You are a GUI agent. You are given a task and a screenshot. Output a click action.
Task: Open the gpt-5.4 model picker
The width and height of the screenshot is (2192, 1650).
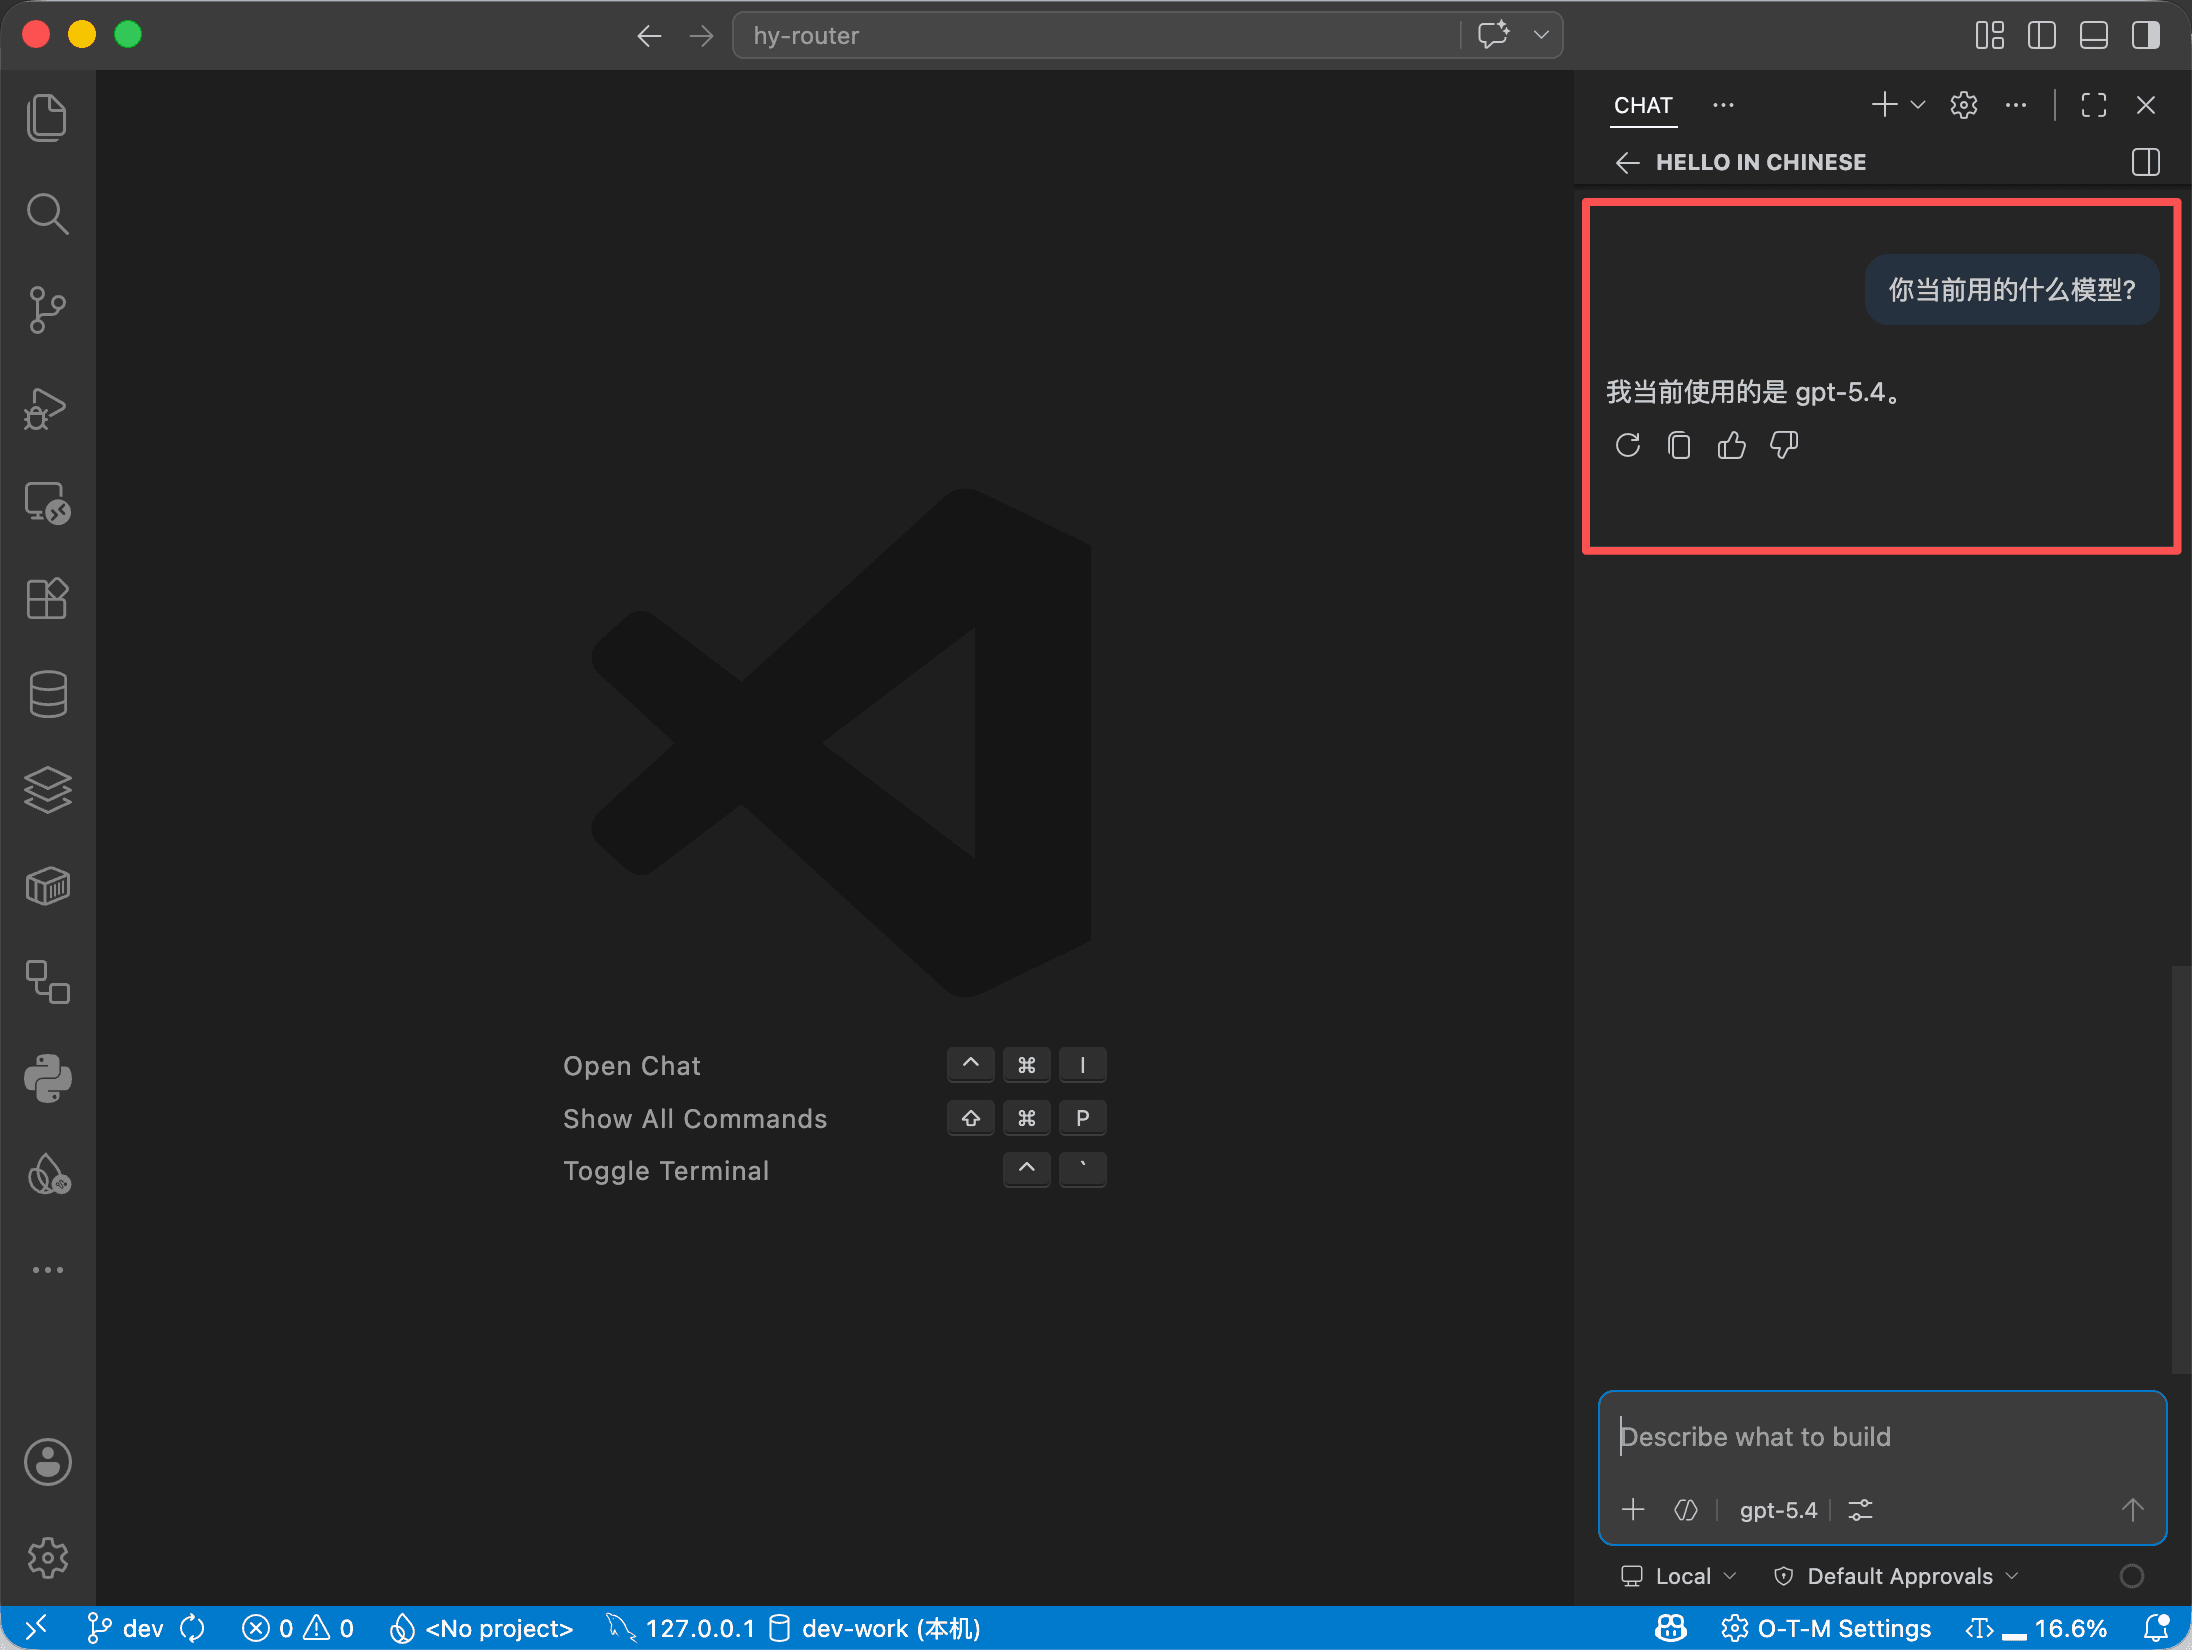point(1778,1510)
